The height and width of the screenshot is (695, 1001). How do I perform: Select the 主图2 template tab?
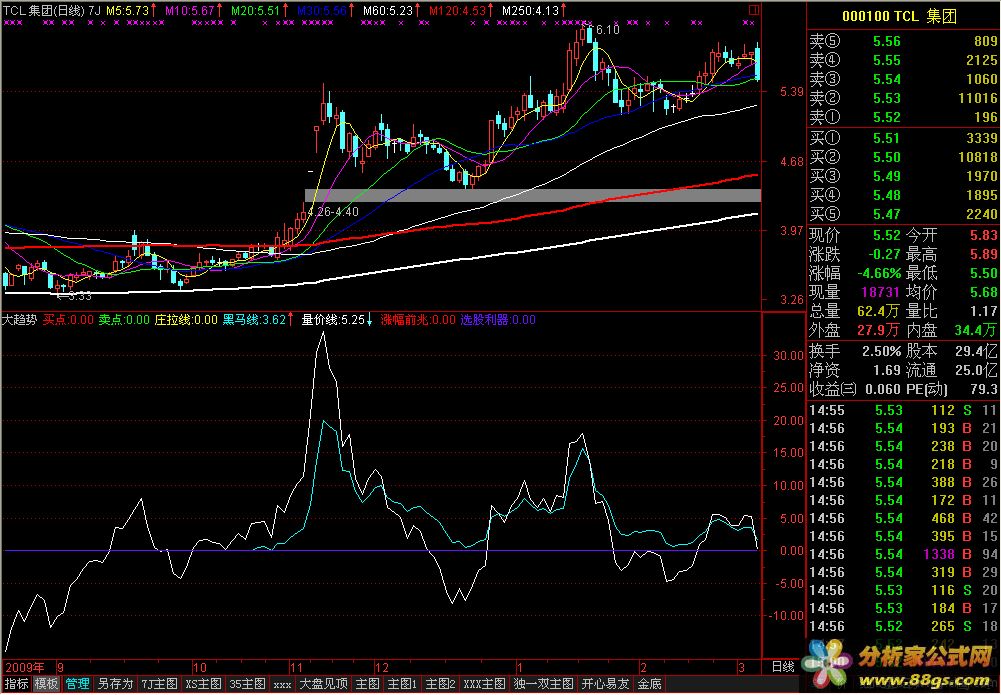point(440,684)
